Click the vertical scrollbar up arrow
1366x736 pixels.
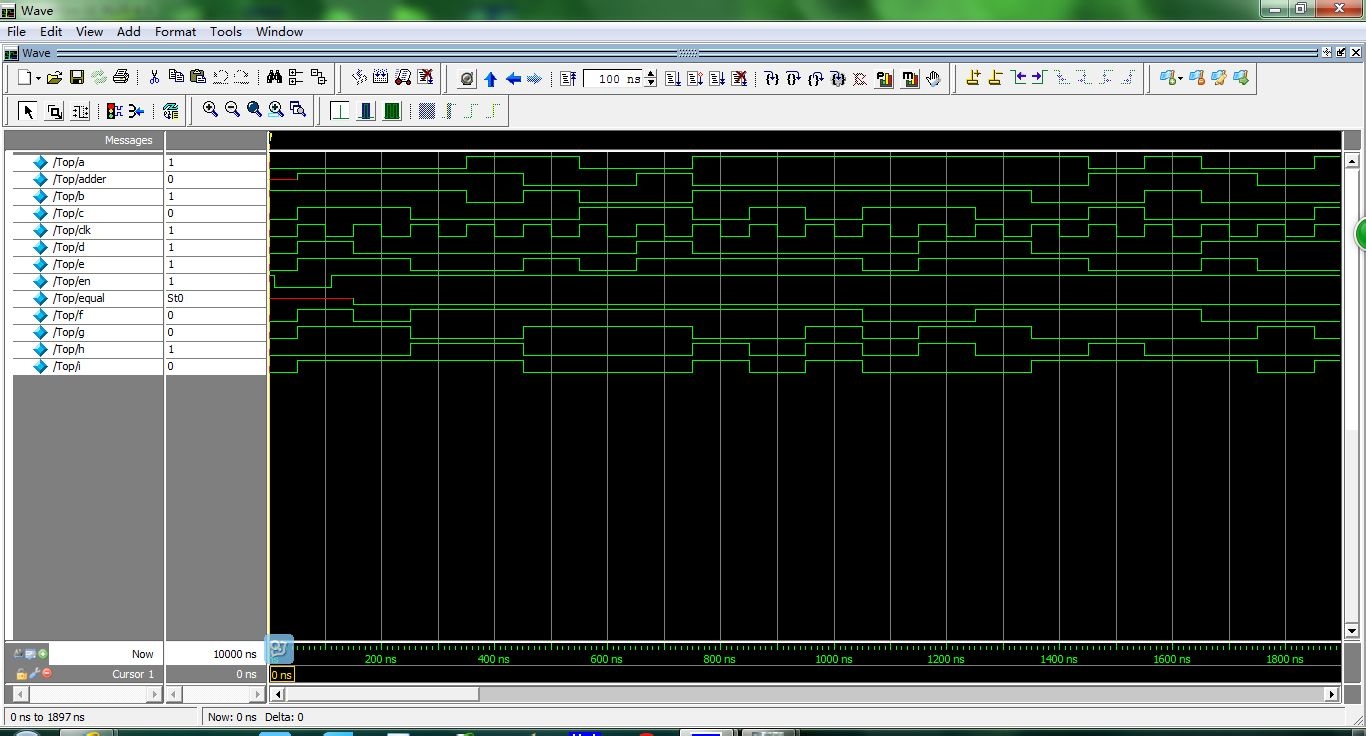(x=1352, y=161)
